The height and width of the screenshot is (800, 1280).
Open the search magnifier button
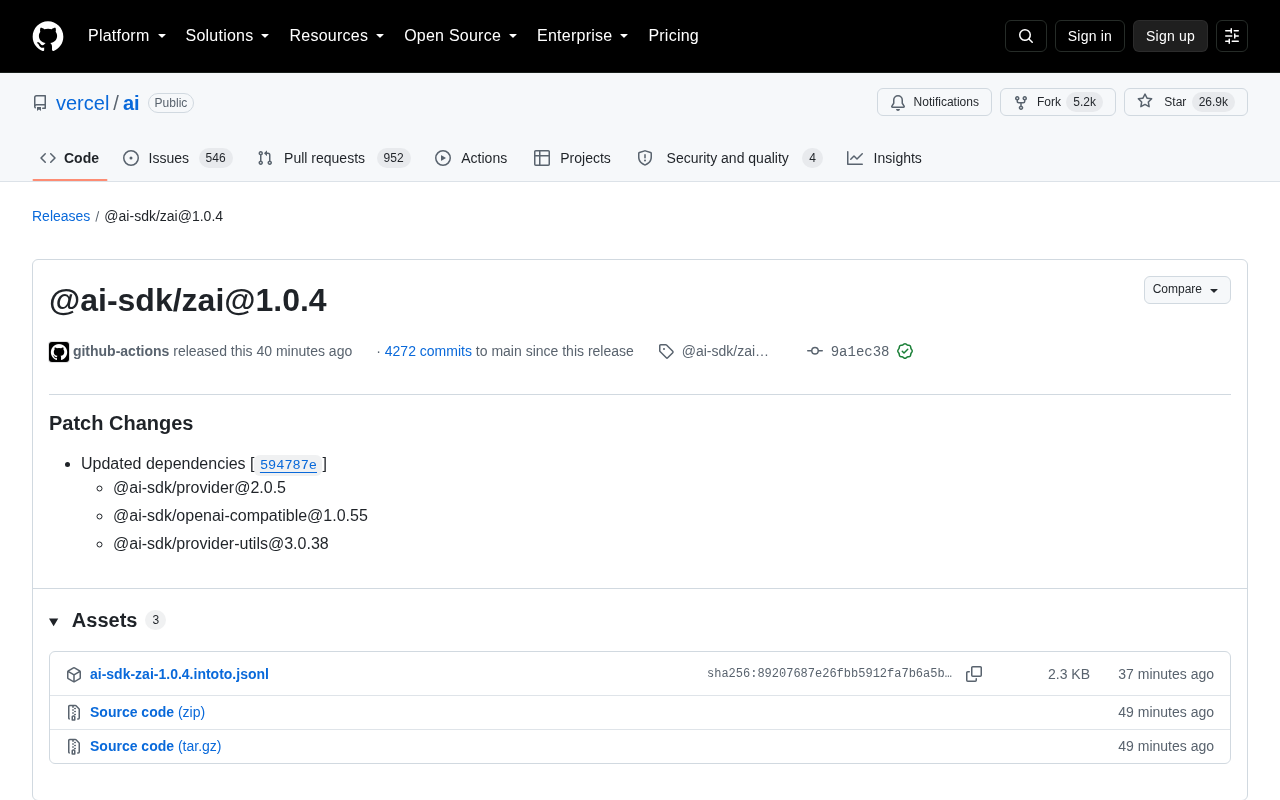pos(1026,36)
